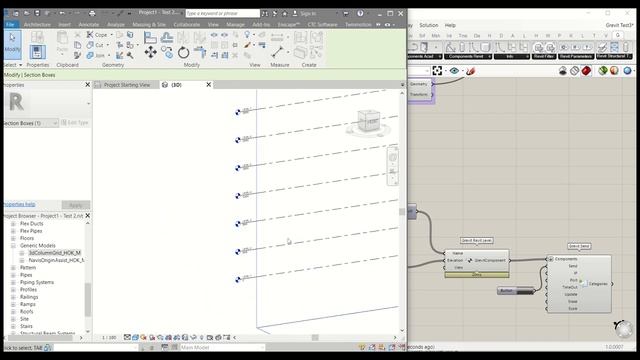The height and width of the screenshot is (360, 640).
Task: Open the Main Model design options dropdown
Action: tap(222, 347)
